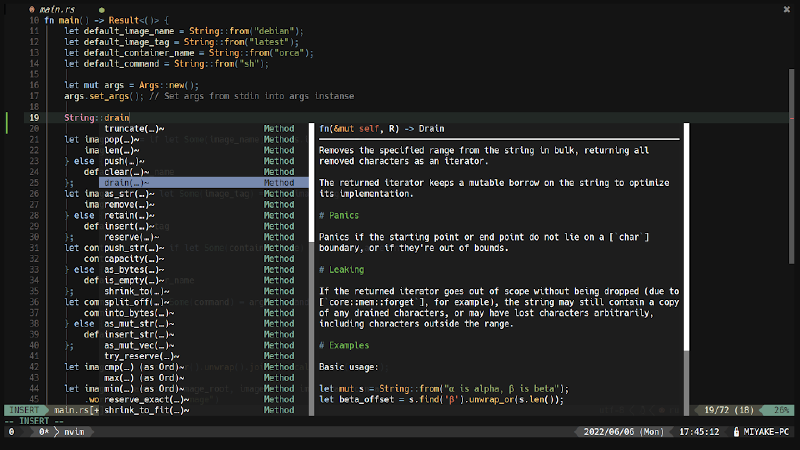
Task: Place cursor on String::drain in line 19
Action: coord(96,118)
